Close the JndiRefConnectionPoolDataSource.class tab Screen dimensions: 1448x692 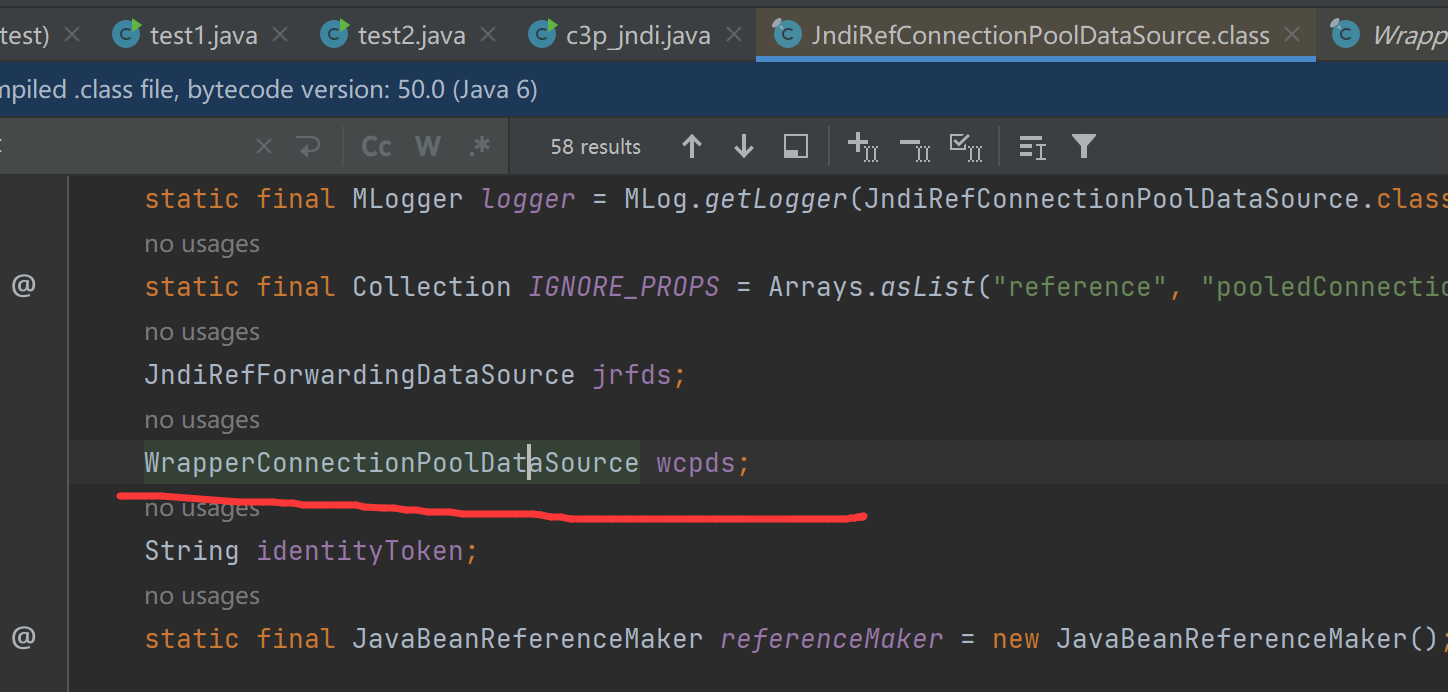point(1292,36)
